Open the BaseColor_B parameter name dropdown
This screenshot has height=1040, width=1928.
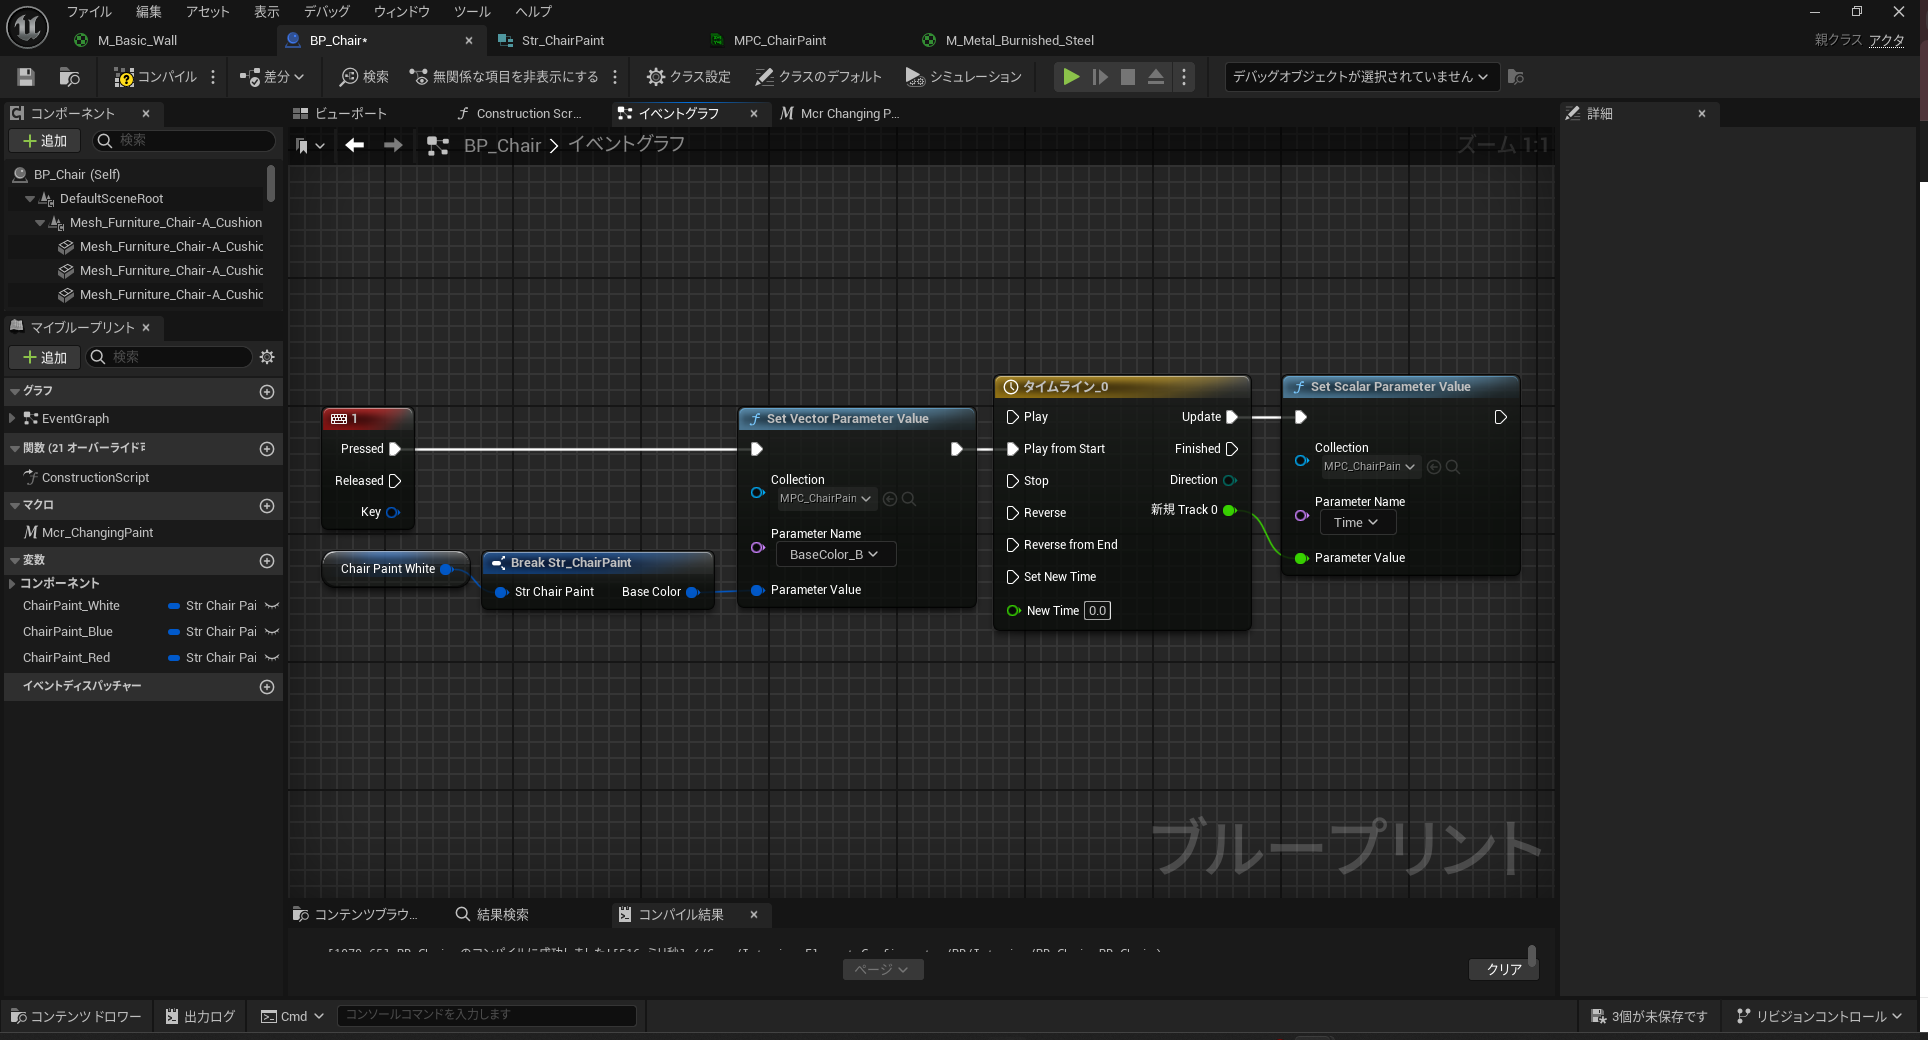pos(835,555)
